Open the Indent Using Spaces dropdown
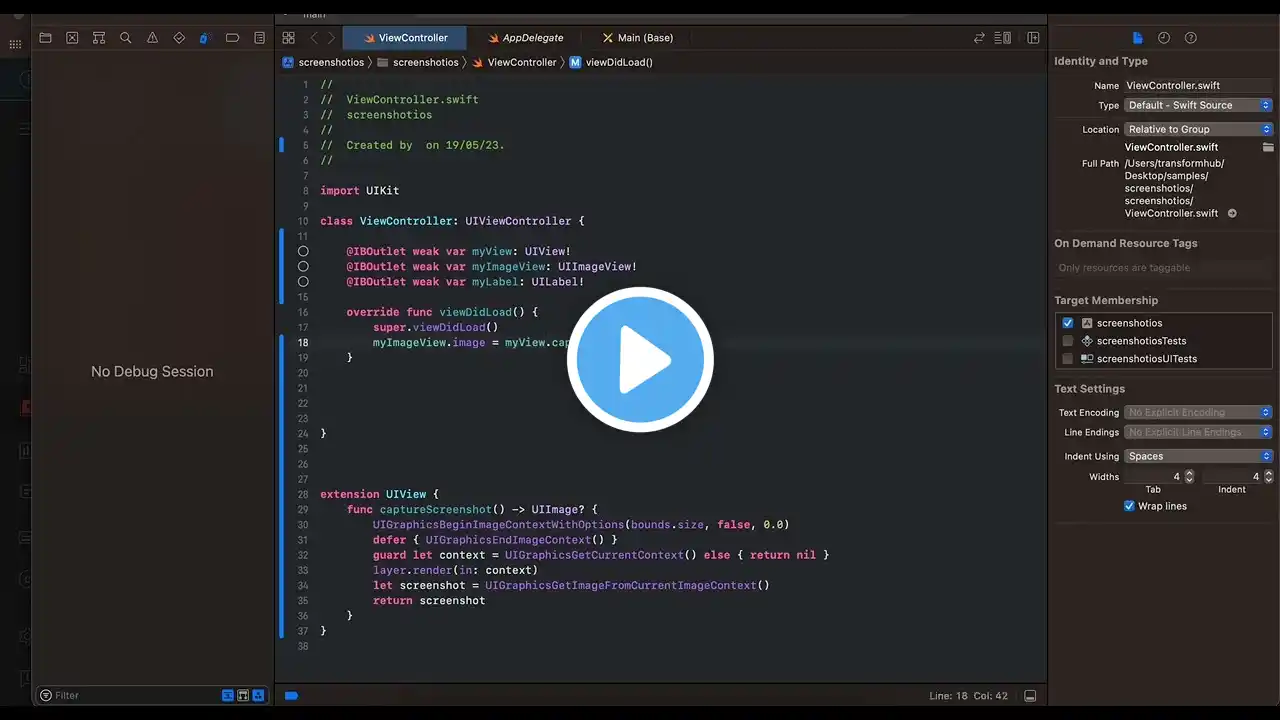The height and width of the screenshot is (720, 1280). click(1199, 456)
